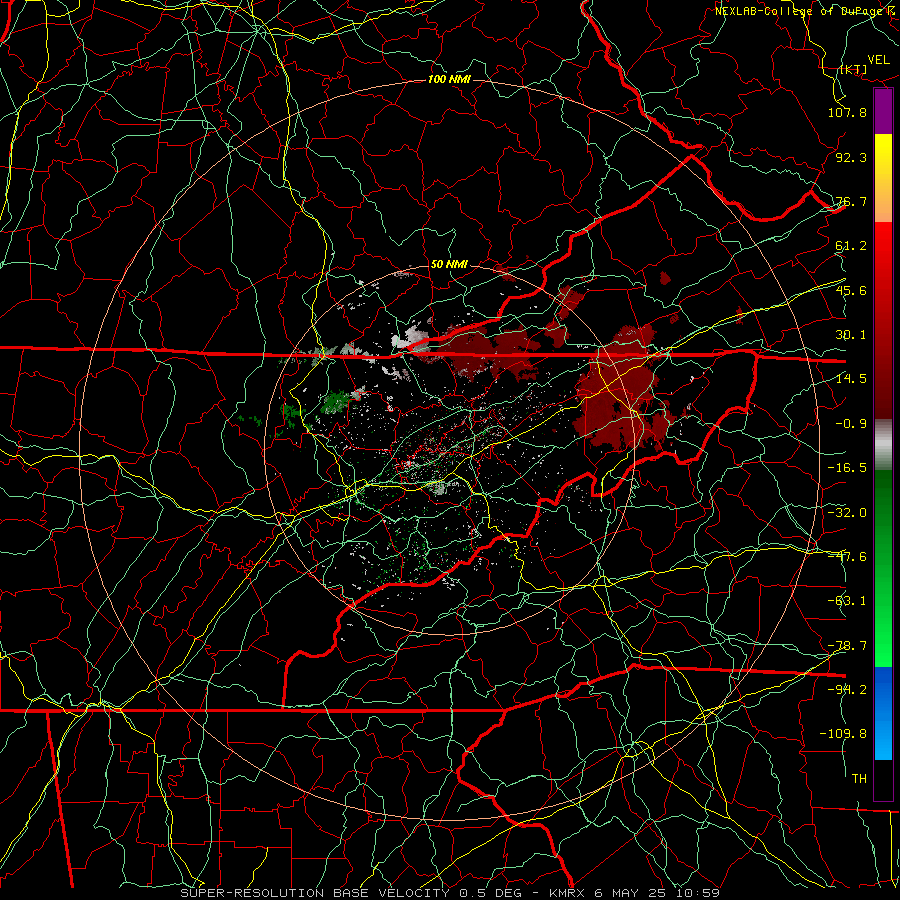
Task: Click the -16.5 velocity scale value
Action: (847, 468)
